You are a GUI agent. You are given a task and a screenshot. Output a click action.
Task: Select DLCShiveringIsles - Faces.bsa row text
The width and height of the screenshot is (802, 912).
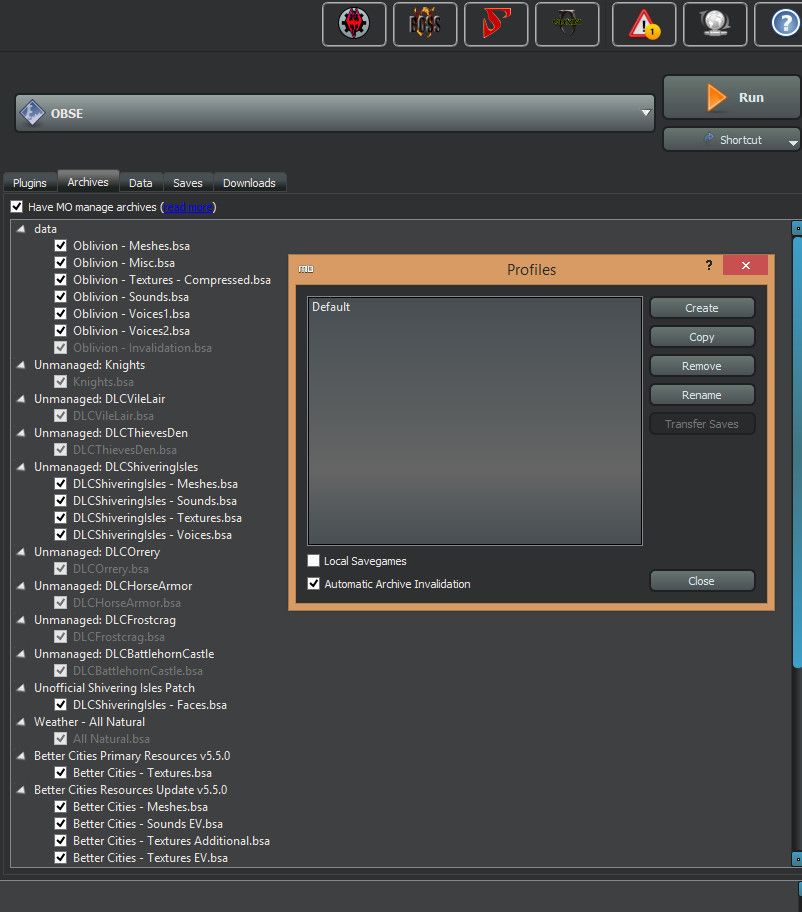click(150, 704)
